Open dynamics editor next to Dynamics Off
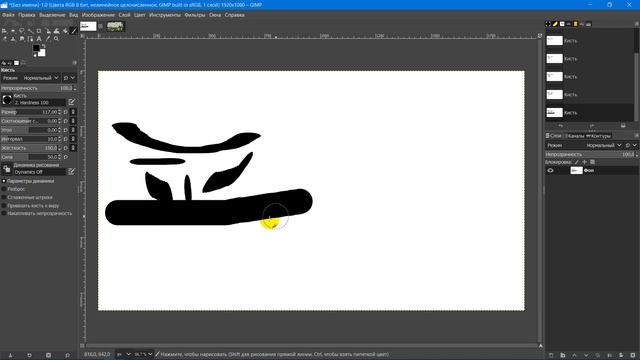 72,171
